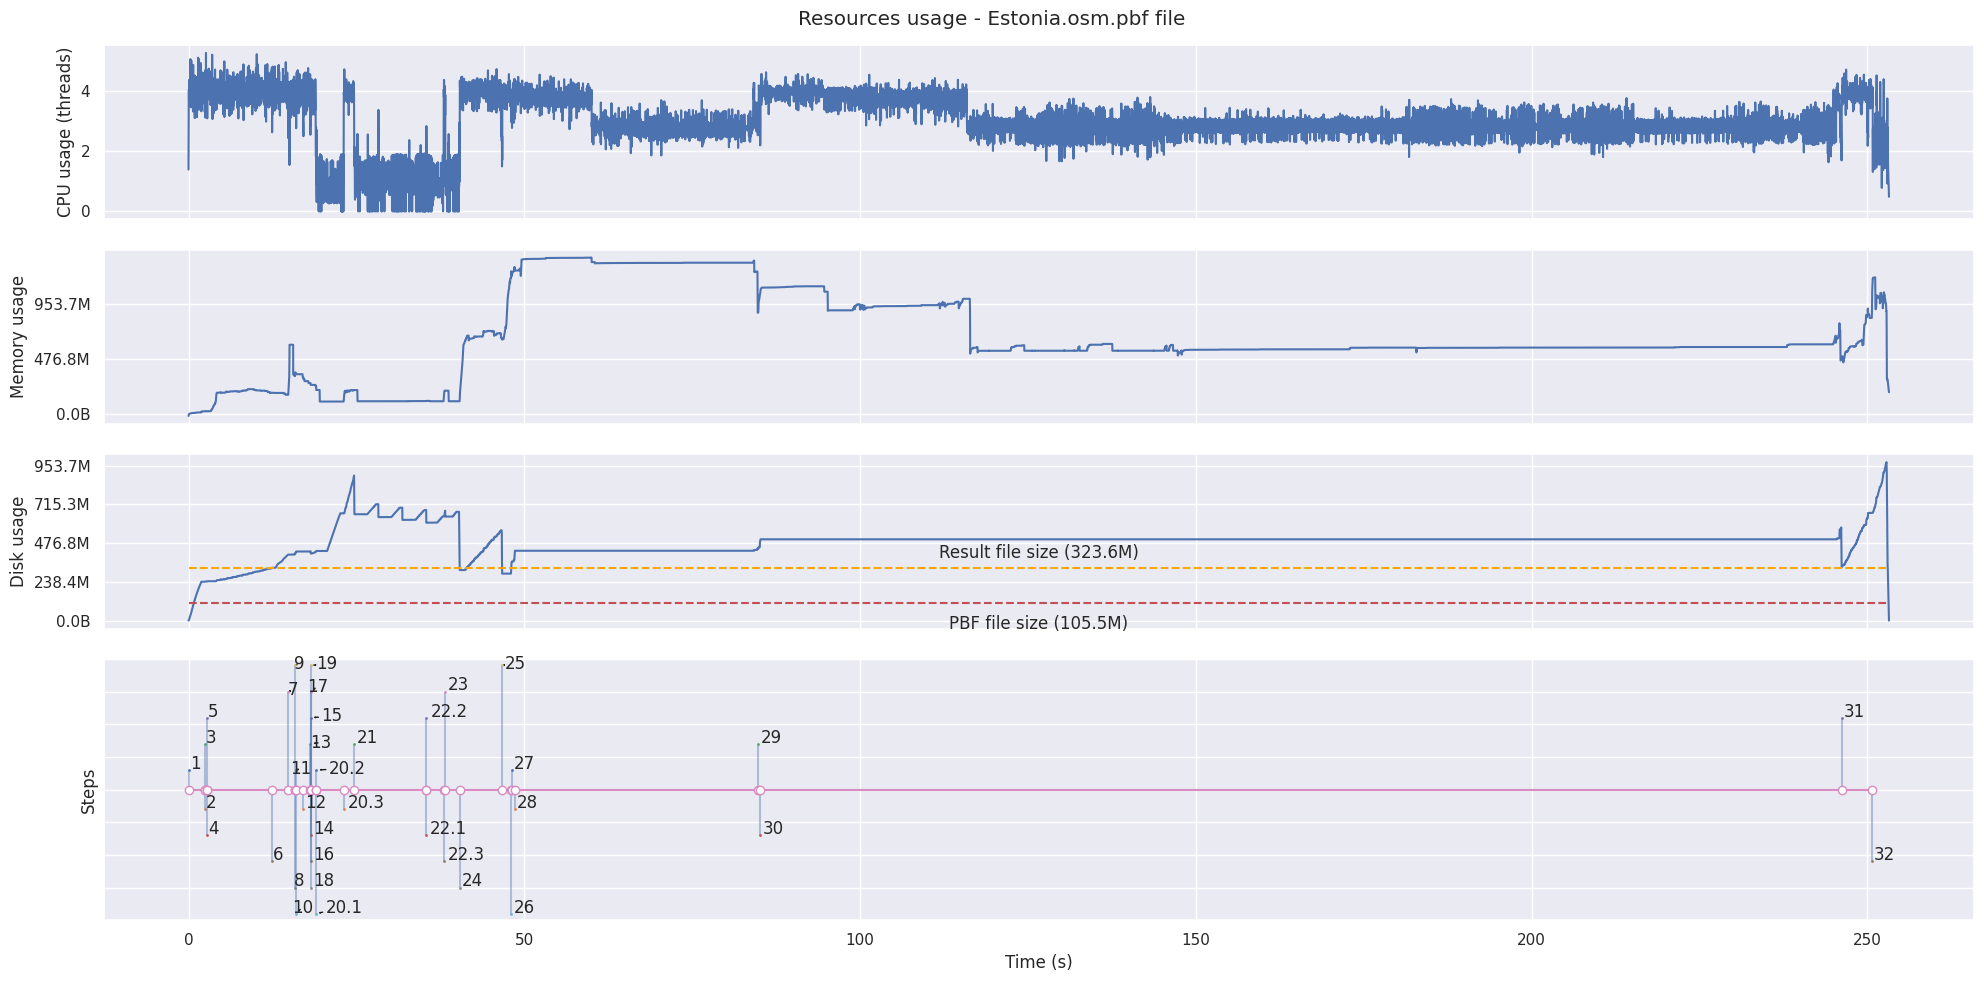1984x982 pixels.
Task: Click the step label "27" in Steps plot
Action: pos(524,764)
